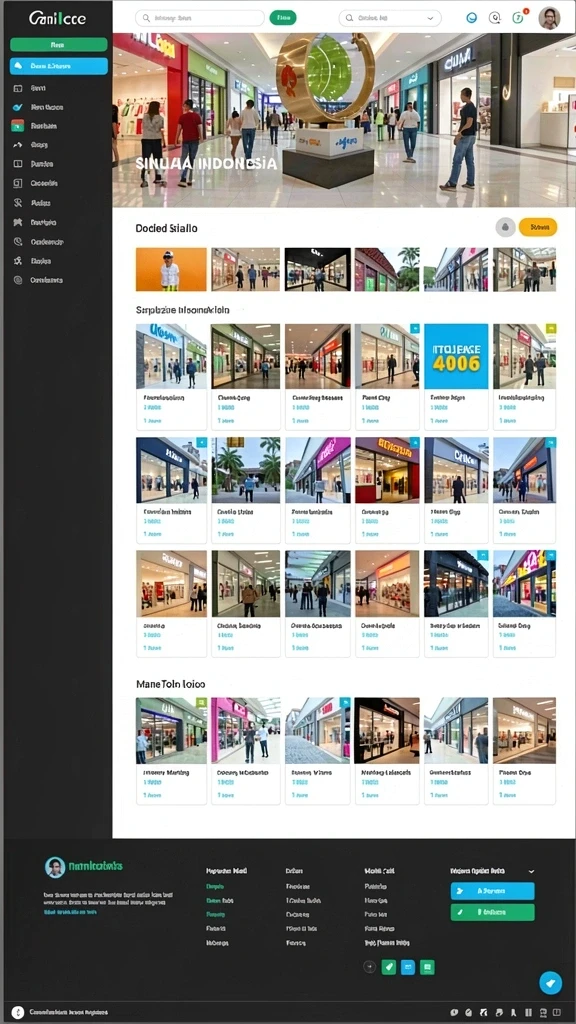
Task: Select the blue checkmark icon in sidebar
Action: (x=18, y=107)
